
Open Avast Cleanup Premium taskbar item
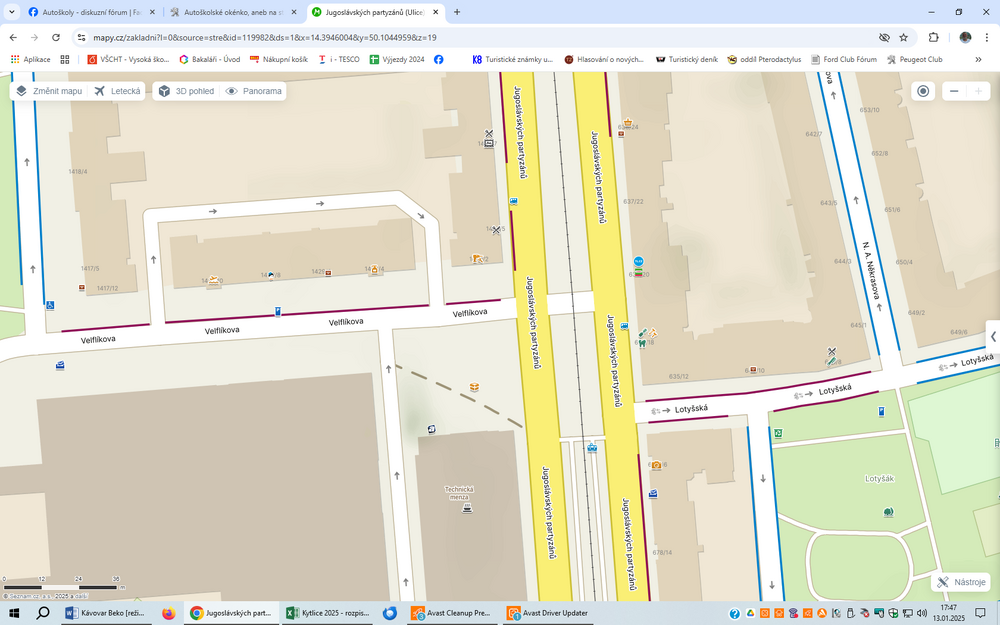(x=453, y=614)
